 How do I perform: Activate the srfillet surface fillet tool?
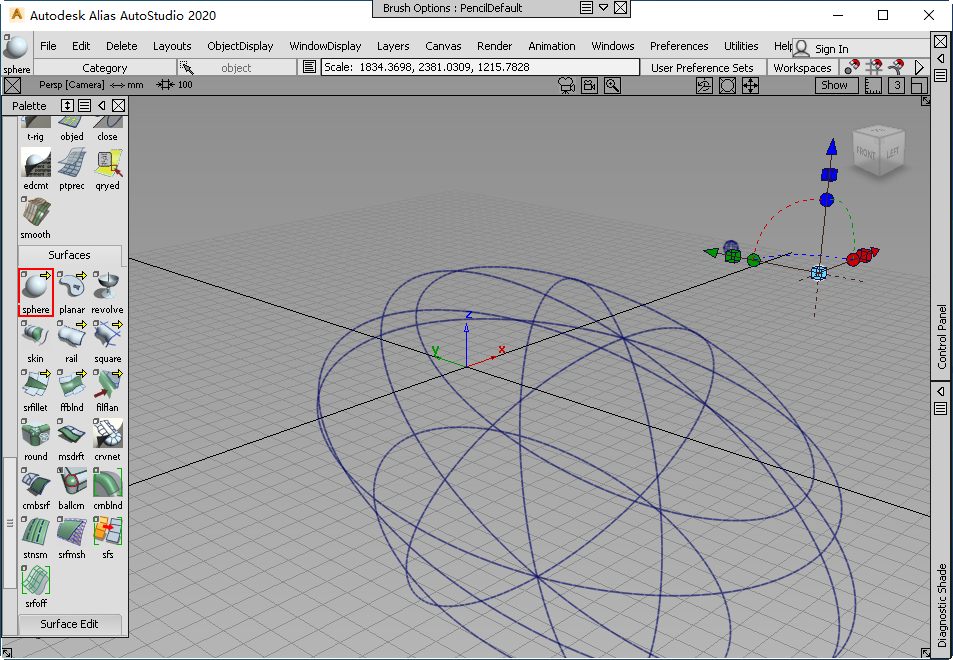click(36, 386)
